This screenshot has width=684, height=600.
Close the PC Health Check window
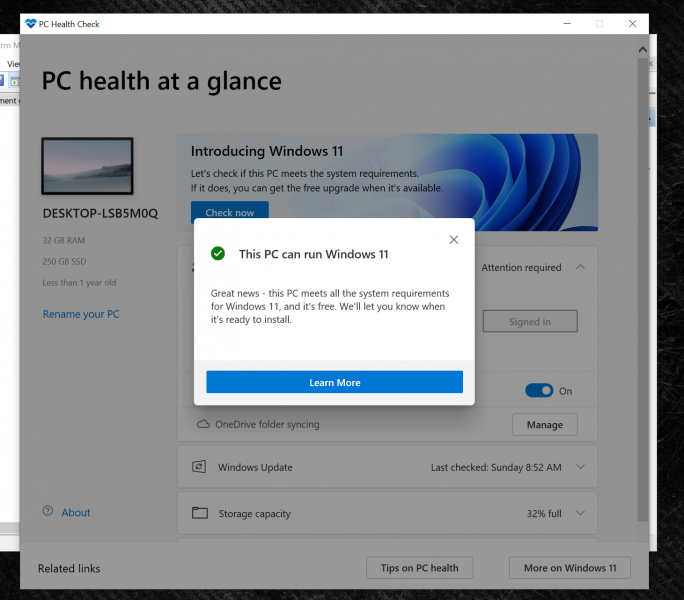pyautogui.click(x=632, y=24)
